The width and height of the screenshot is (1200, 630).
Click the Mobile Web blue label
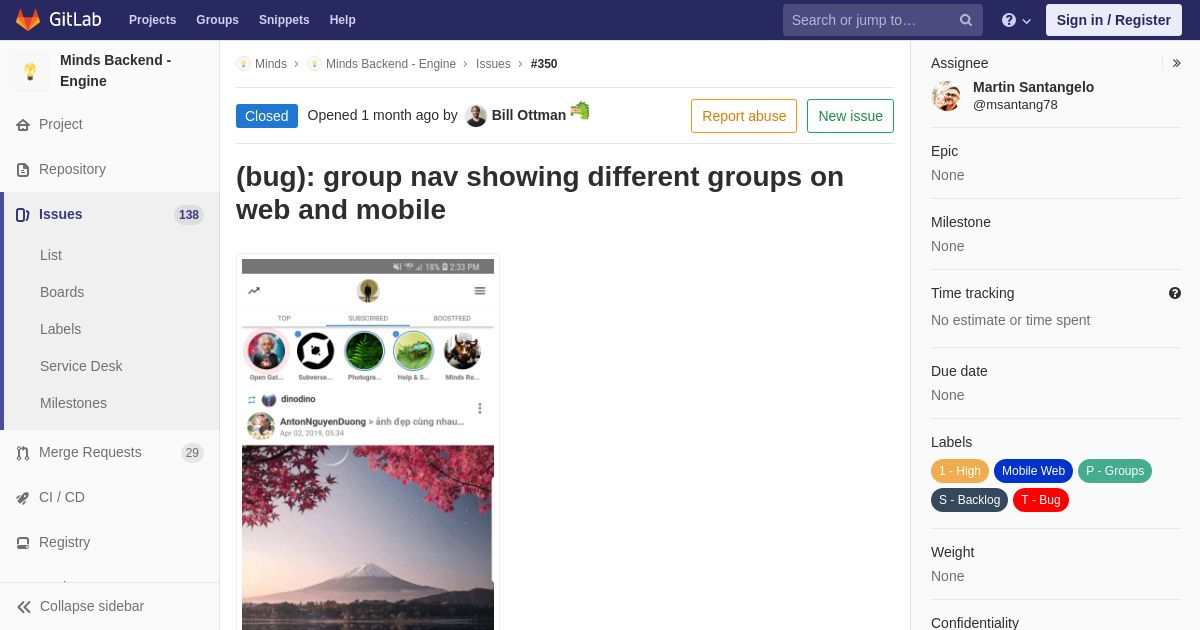(1033, 471)
